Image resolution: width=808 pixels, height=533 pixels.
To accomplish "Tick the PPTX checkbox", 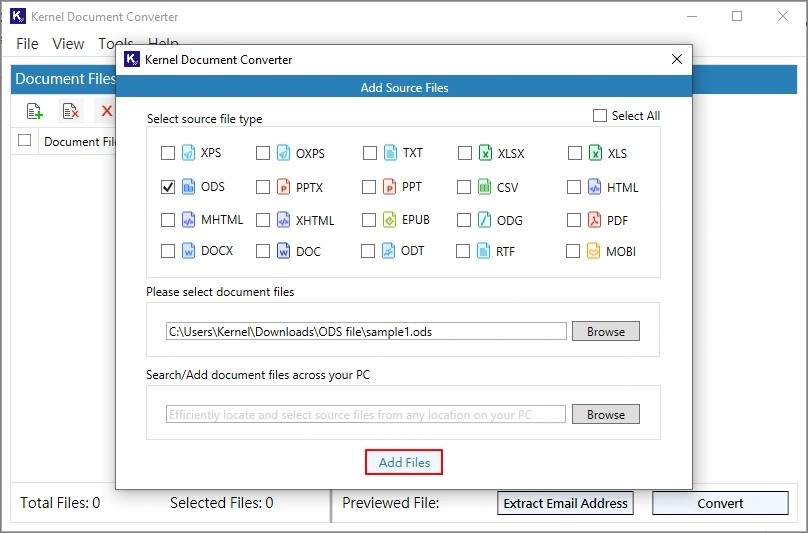I will [x=263, y=187].
